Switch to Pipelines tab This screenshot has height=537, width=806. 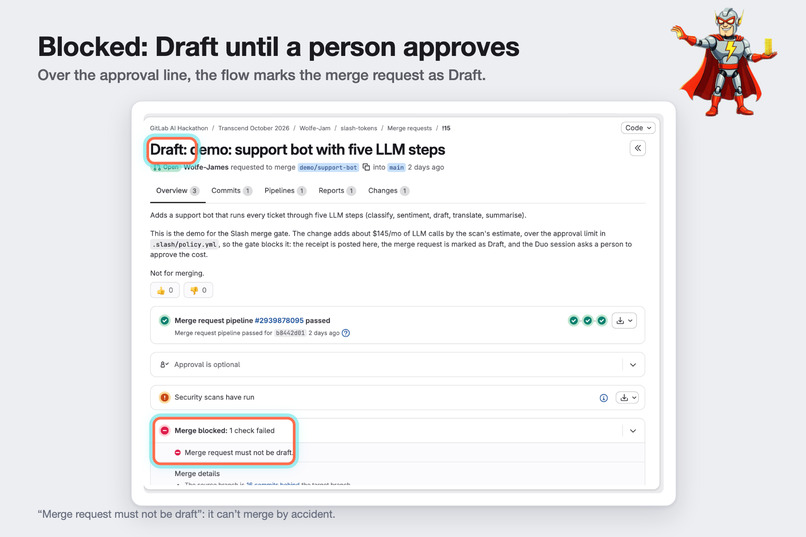click(x=285, y=191)
